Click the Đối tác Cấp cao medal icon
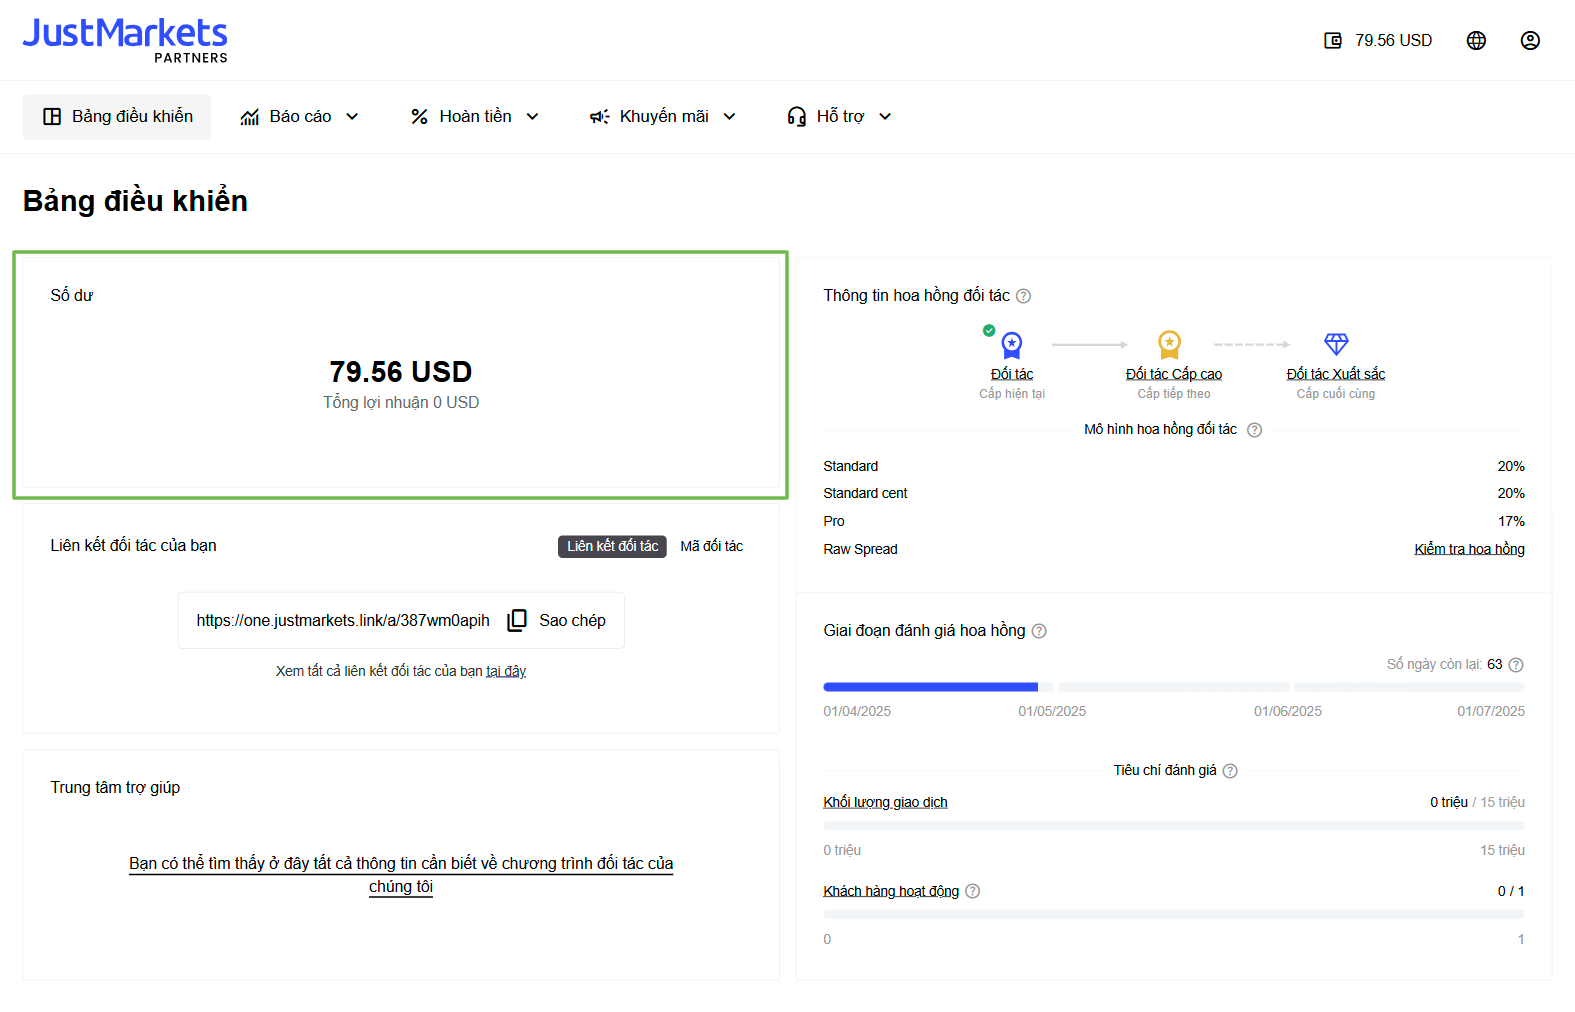Screen dimensions: 1575x1012 [x=1169, y=345]
